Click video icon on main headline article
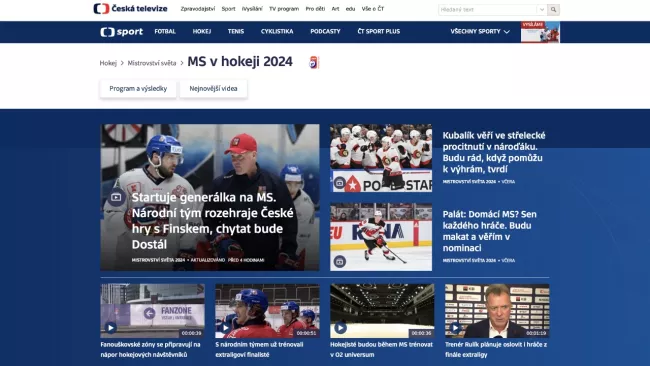650x366 pixels. [116, 197]
